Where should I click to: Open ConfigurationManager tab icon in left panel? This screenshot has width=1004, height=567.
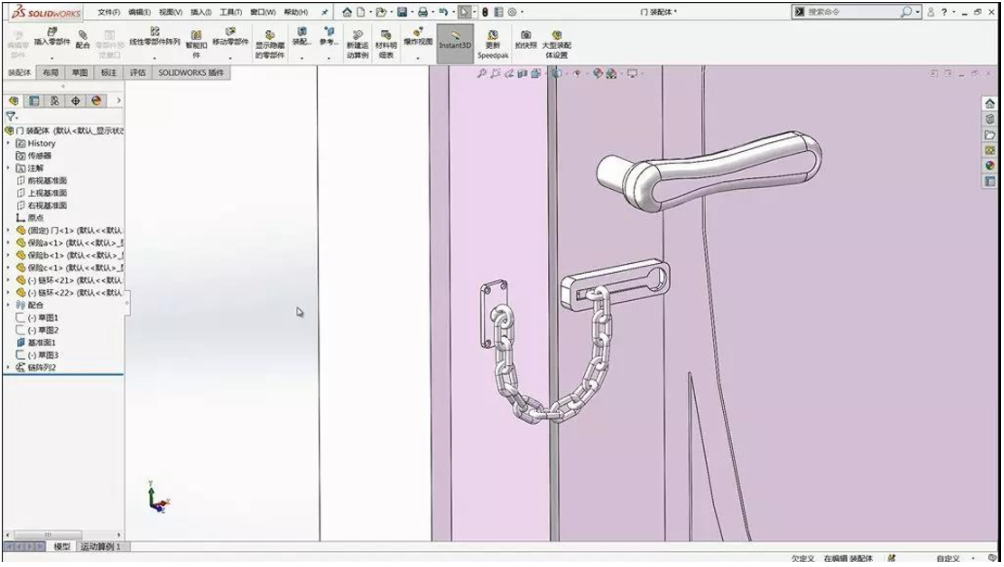pyautogui.click(x=54, y=100)
